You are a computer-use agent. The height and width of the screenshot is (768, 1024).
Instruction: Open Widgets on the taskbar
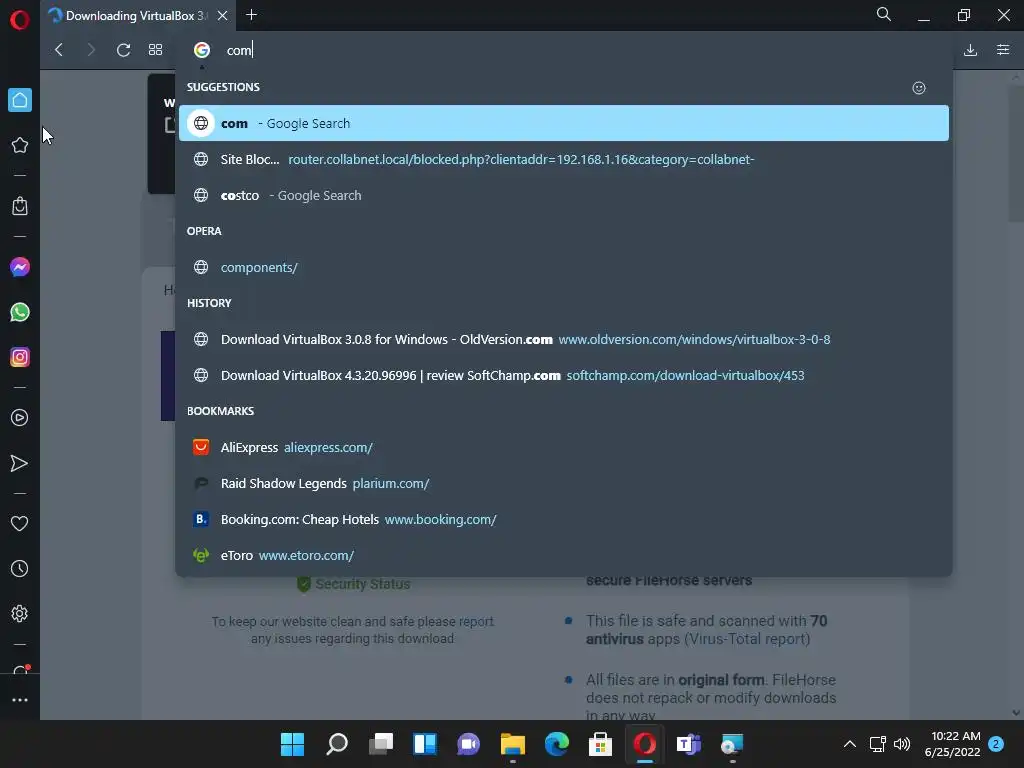pos(424,744)
